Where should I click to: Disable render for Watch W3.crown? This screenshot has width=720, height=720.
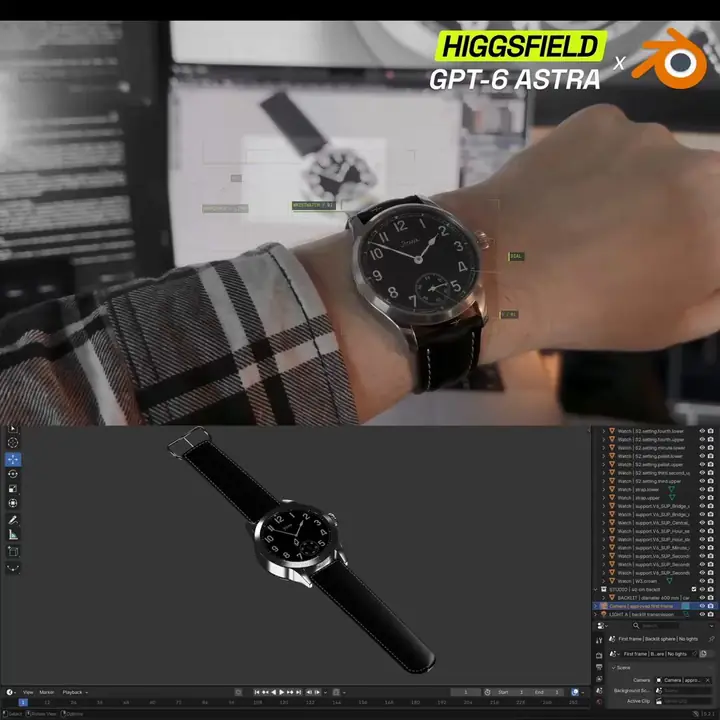tap(711, 581)
